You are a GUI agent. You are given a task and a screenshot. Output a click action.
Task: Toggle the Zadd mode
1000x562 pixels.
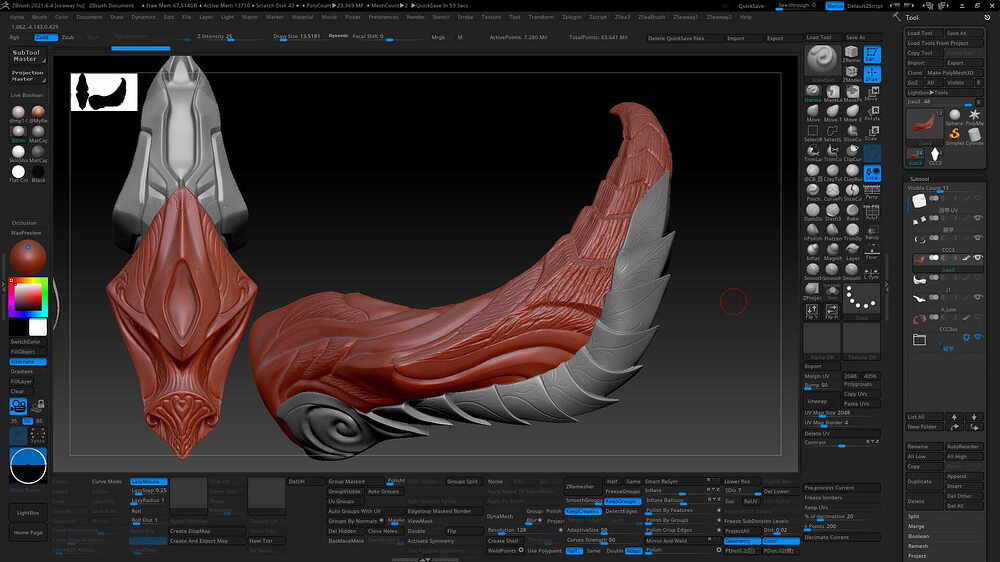tap(45, 37)
